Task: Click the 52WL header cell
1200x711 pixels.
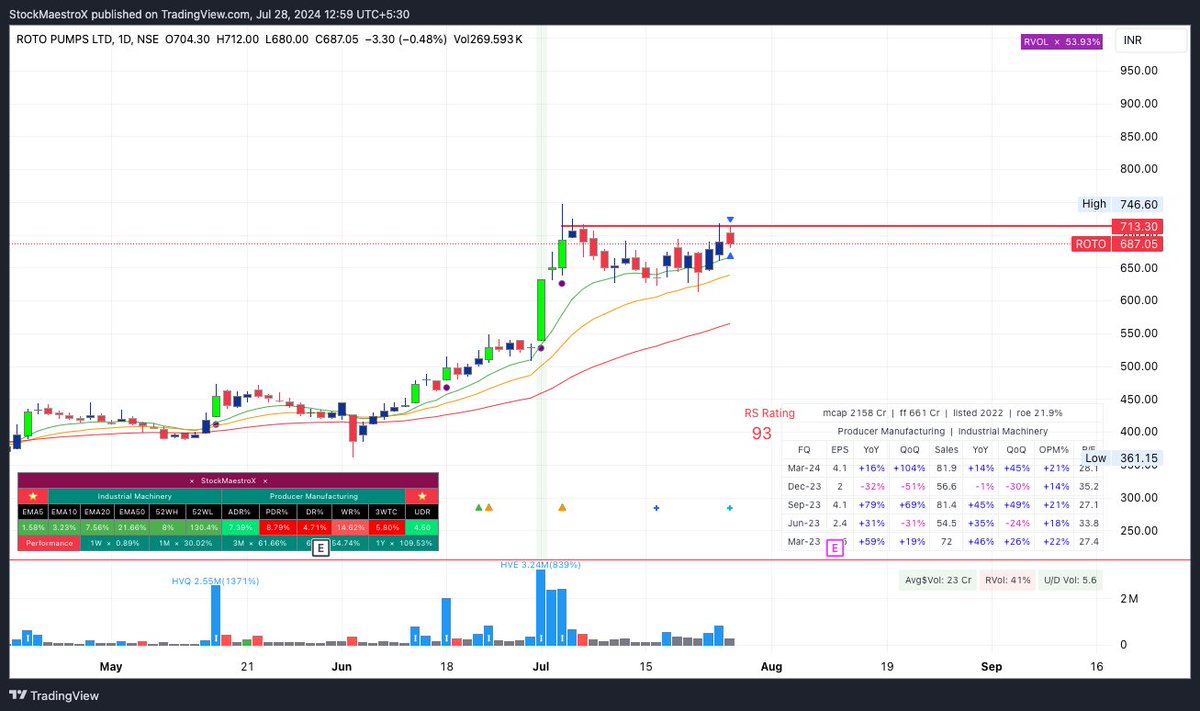Action: [x=205, y=512]
